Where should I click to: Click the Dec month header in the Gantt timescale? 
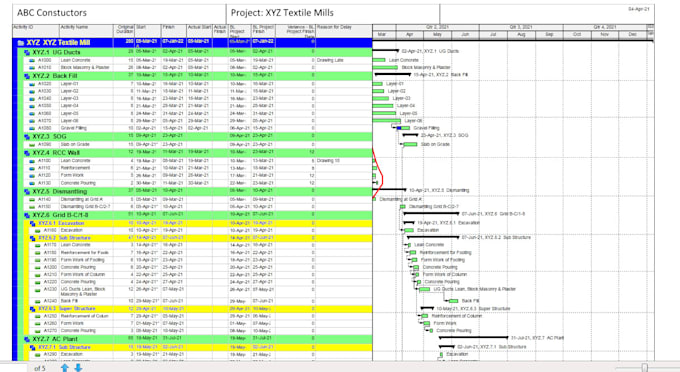(x=633, y=34)
